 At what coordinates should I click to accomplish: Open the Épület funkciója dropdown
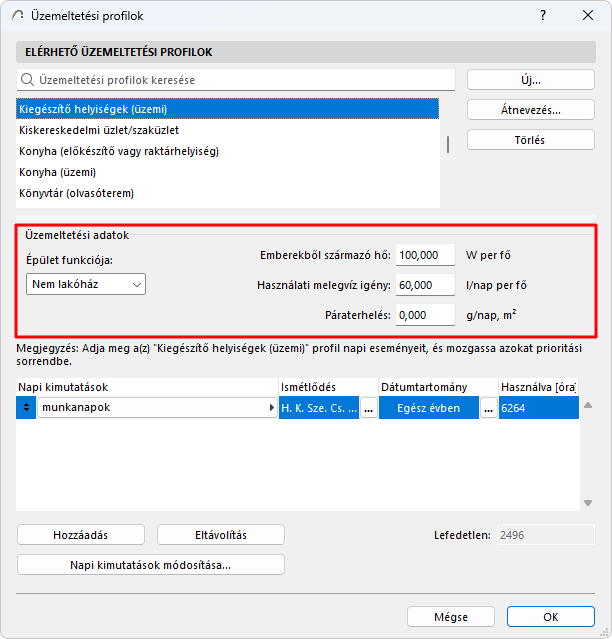(x=86, y=284)
